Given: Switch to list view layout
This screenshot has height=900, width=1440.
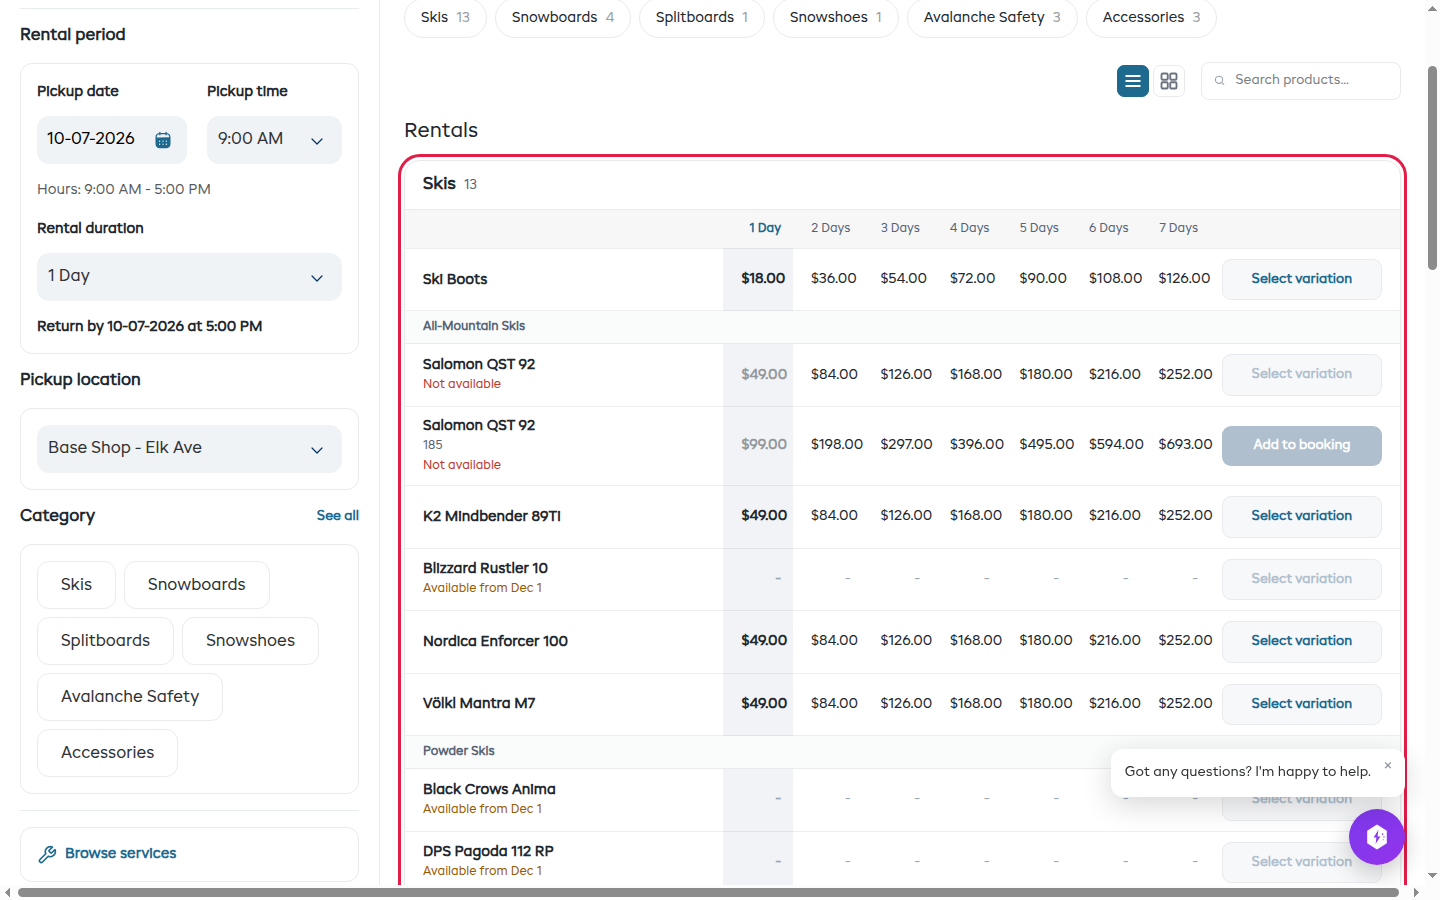Looking at the screenshot, I should point(1133,81).
